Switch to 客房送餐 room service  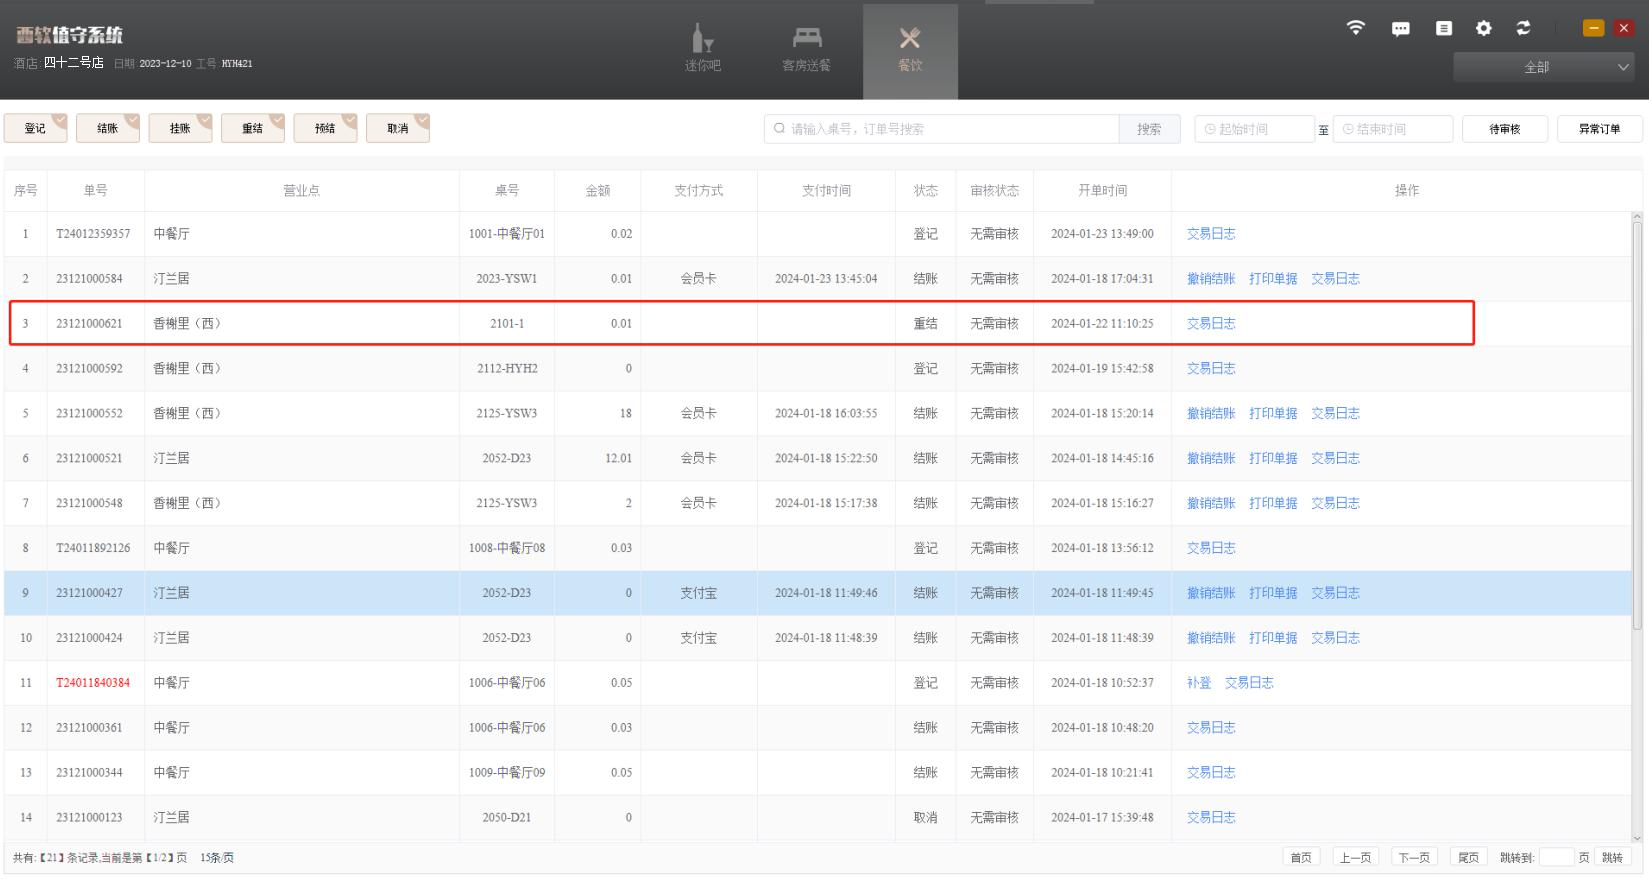(x=806, y=50)
